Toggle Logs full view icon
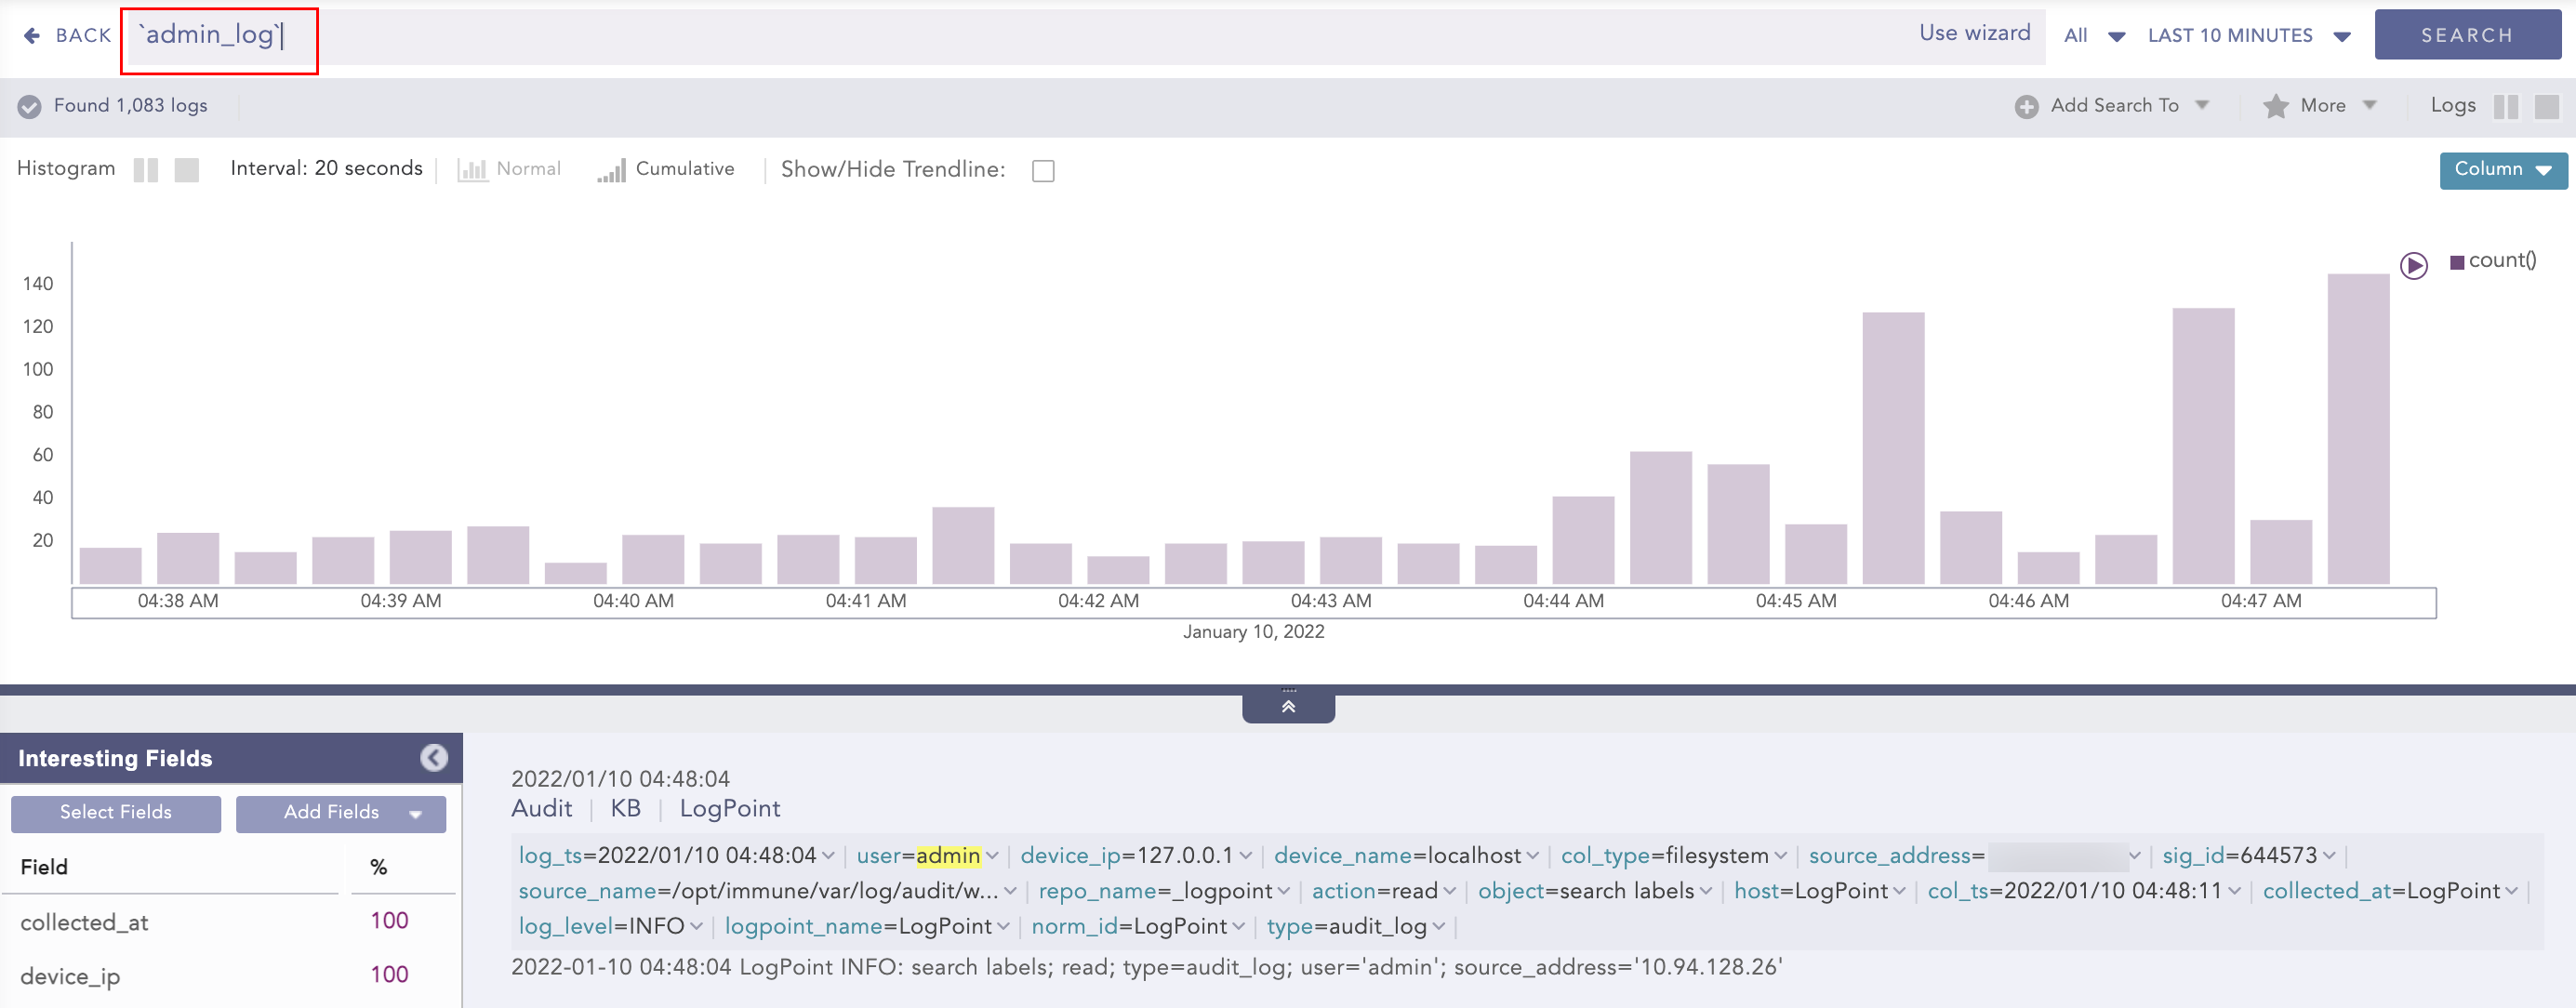 click(2546, 106)
